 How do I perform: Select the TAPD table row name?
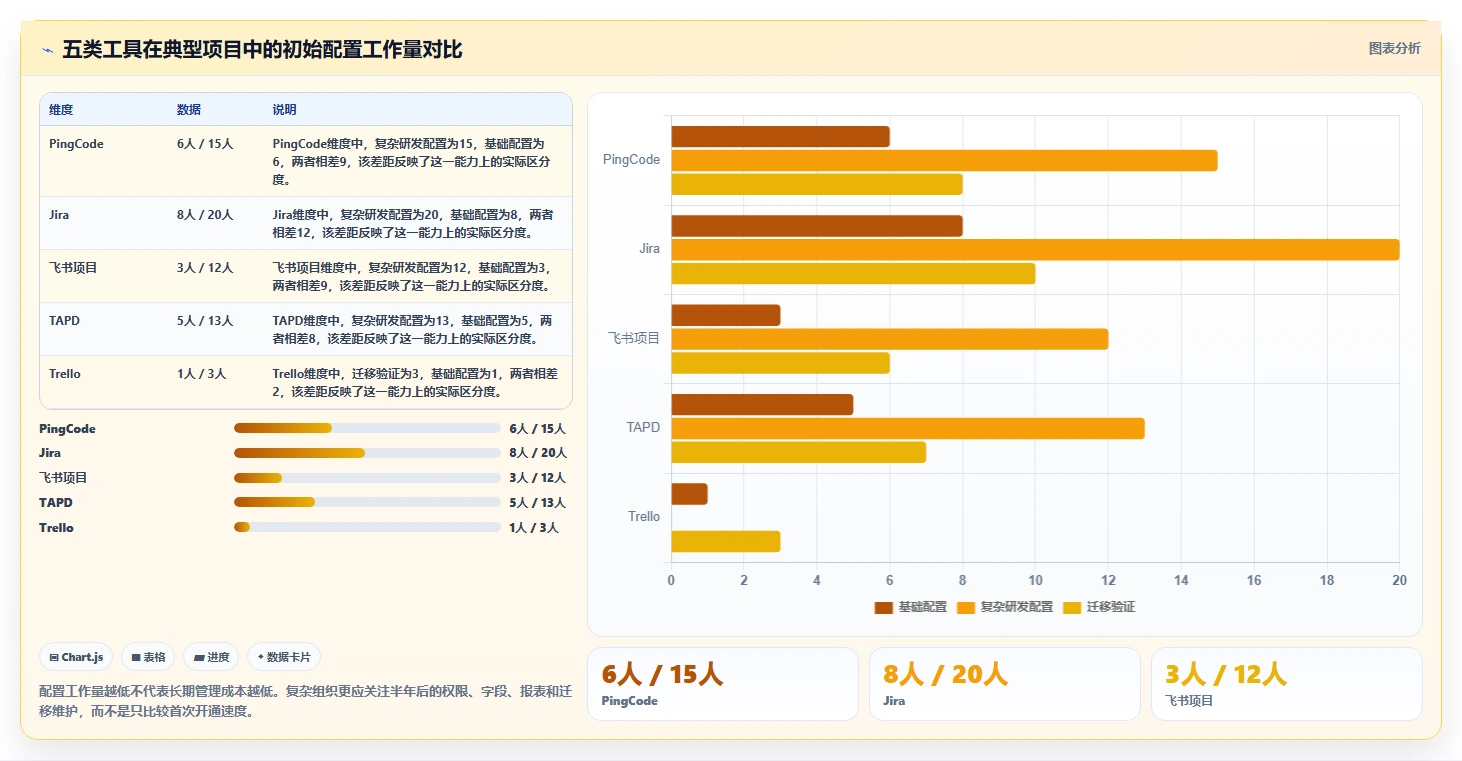(x=64, y=321)
